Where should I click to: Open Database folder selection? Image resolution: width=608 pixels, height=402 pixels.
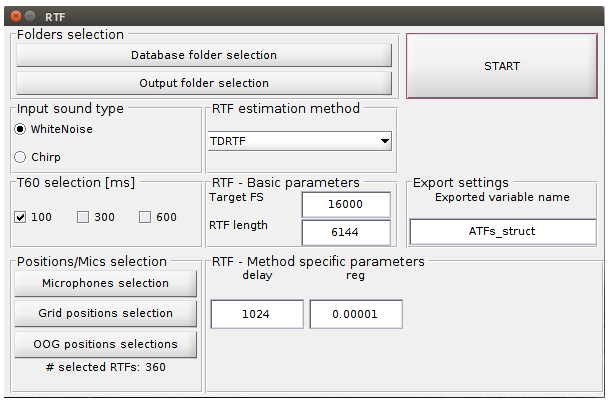click(204, 55)
